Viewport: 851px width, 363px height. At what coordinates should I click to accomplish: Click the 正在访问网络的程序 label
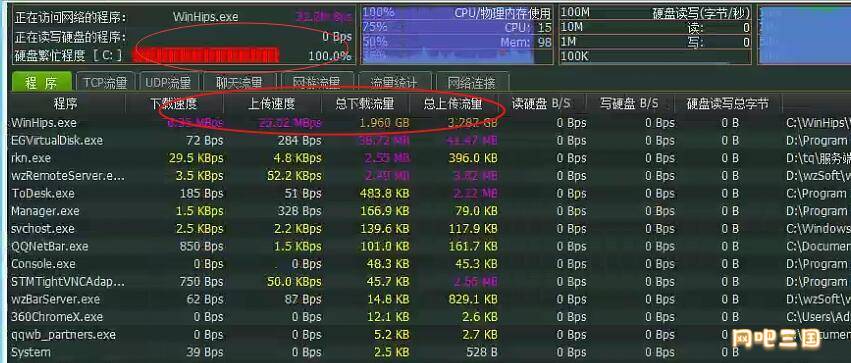[70, 17]
